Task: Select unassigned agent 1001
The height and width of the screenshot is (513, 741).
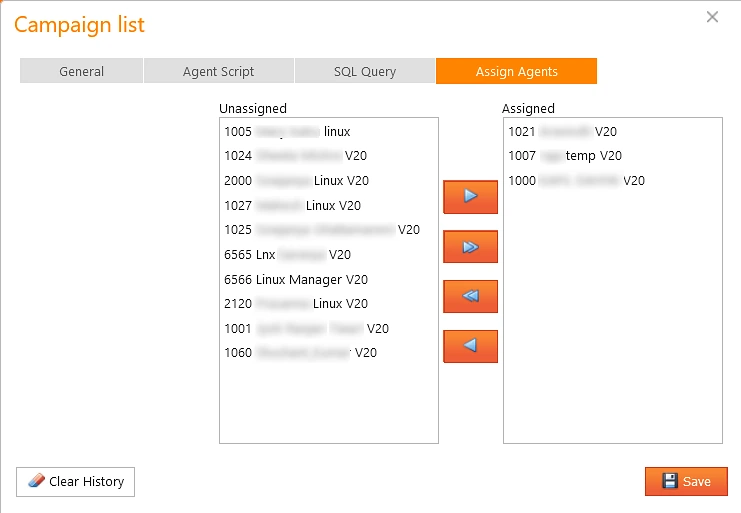Action: coord(328,328)
